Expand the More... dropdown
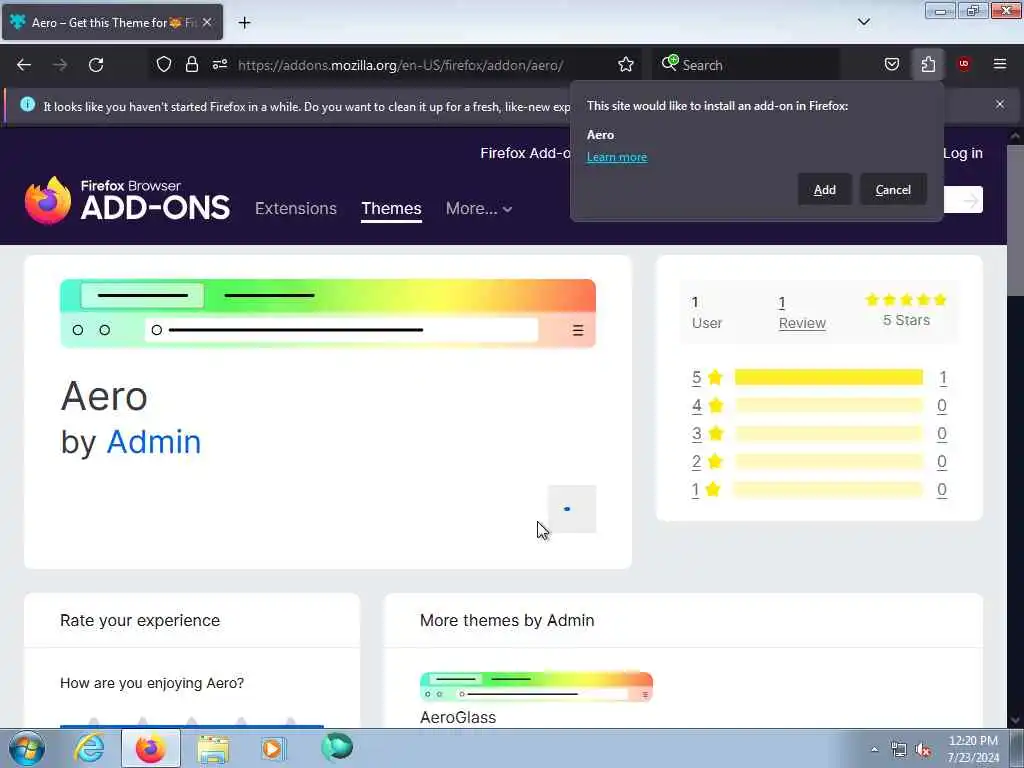The width and height of the screenshot is (1024, 768). pos(479,208)
